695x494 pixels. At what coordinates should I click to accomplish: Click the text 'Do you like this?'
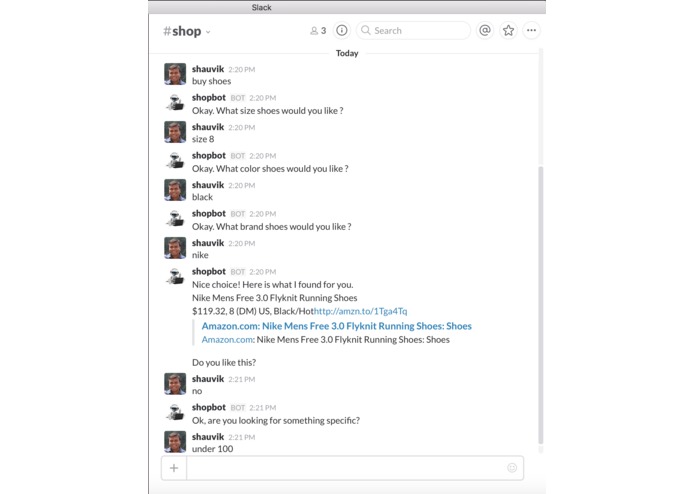pos(224,362)
